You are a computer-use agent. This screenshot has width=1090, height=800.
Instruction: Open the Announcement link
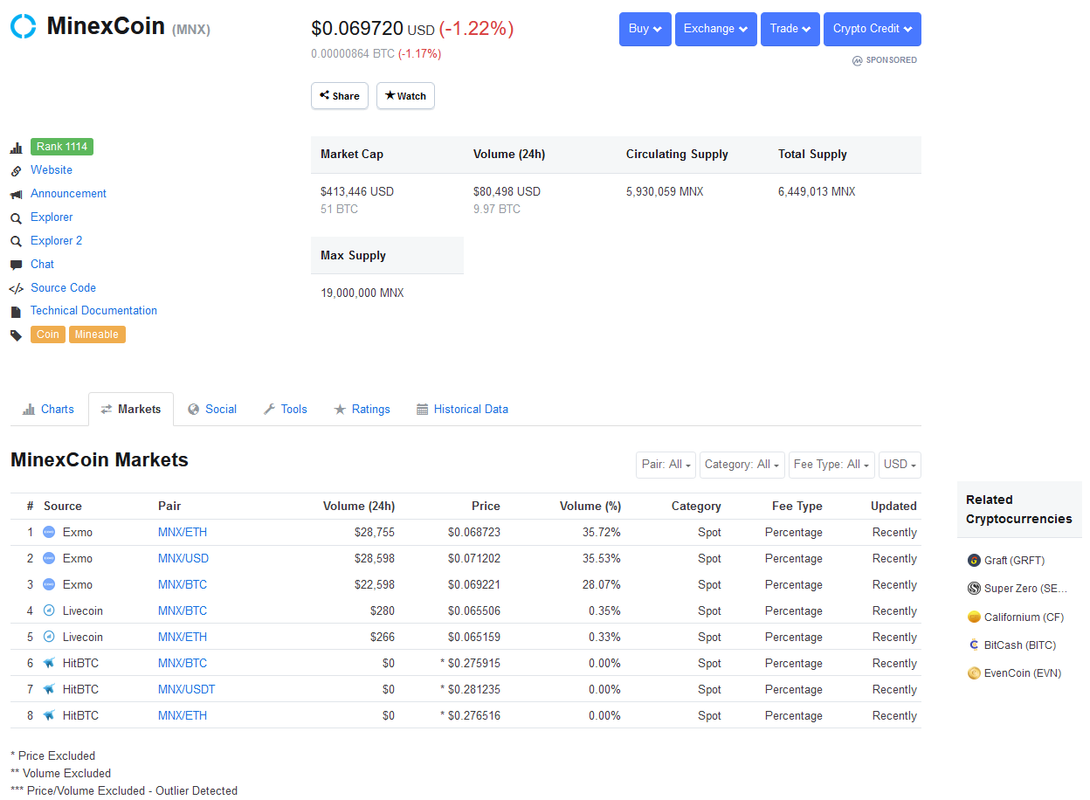68,194
